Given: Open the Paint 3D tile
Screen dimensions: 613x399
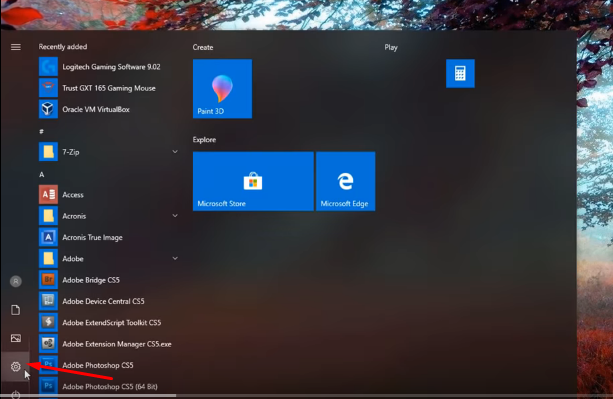Looking at the screenshot, I should coord(222,89).
